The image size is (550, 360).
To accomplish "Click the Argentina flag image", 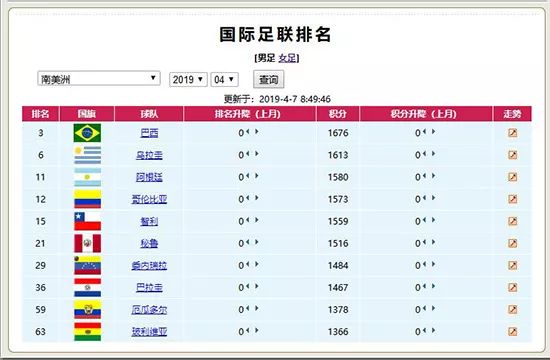I will tap(87, 177).
